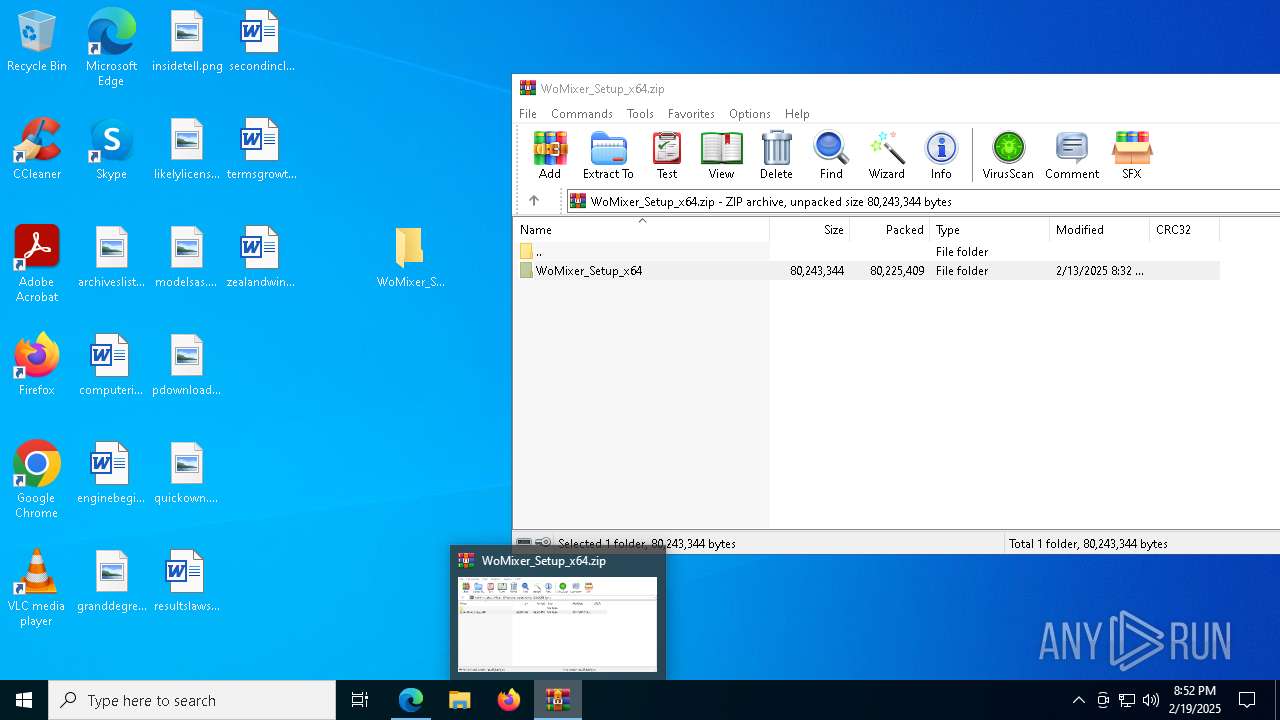
Task: Select the CCleaner desktop shortcut
Action: click(x=37, y=150)
